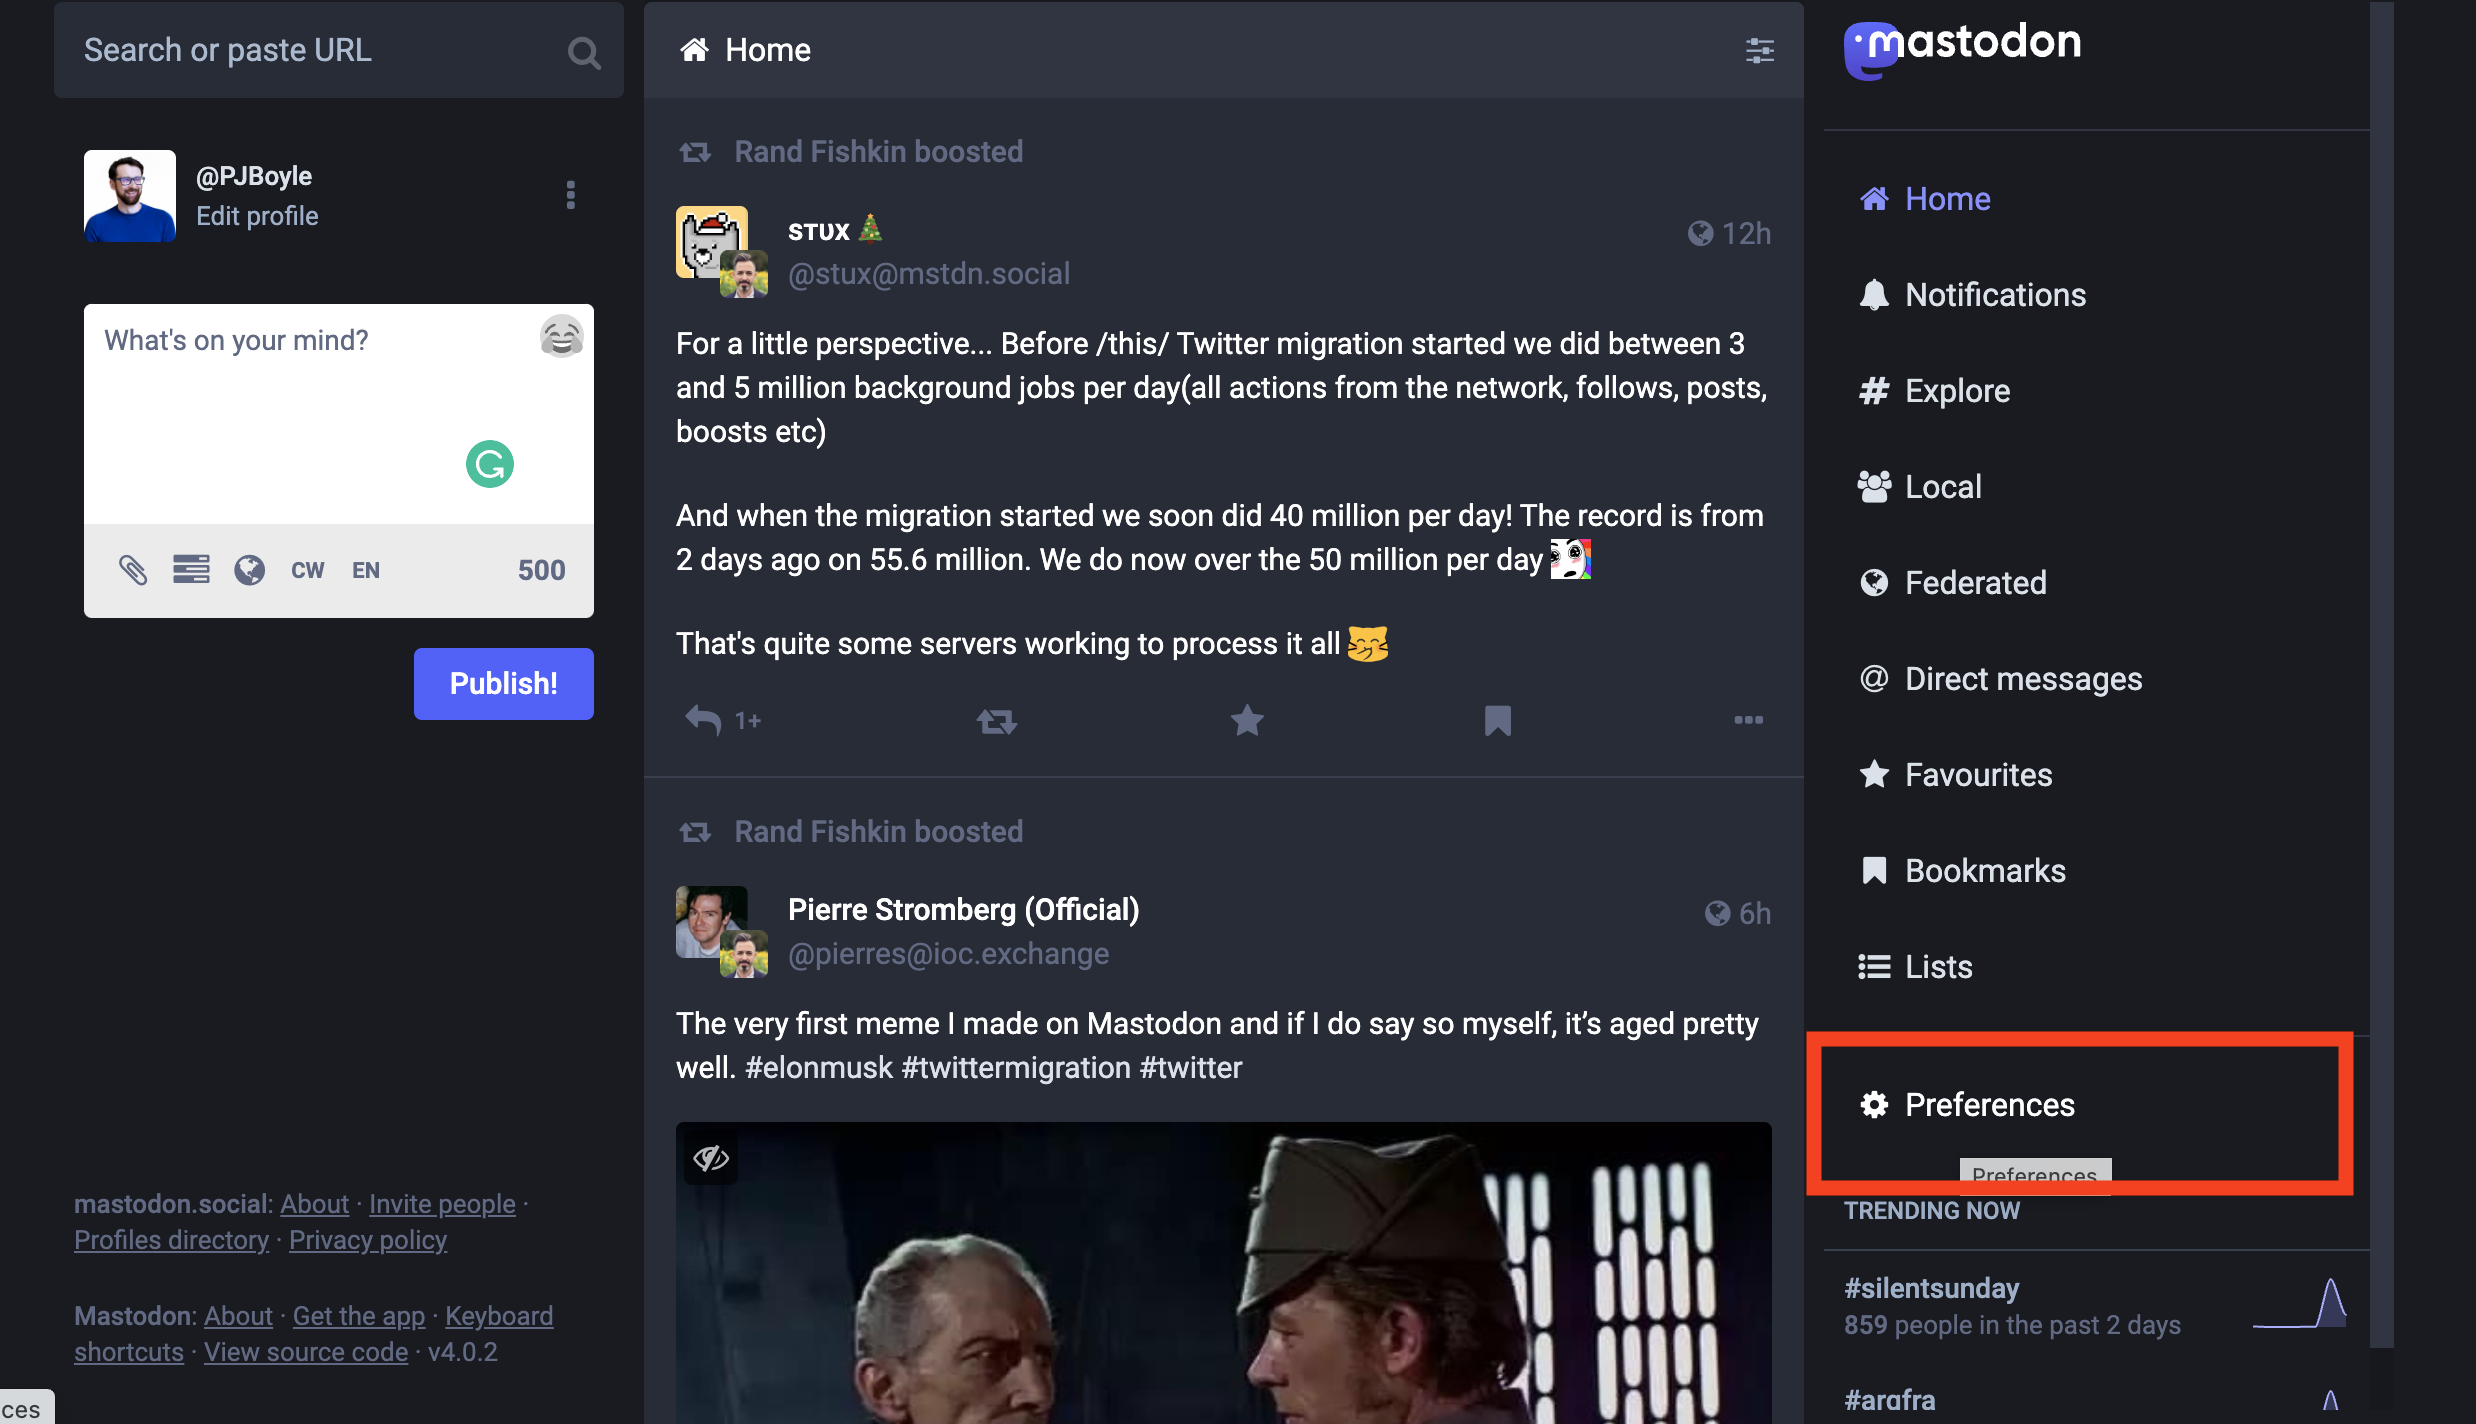Boost the STUX post
This screenshot has height=1424, width=2476.
click(996, 721)
